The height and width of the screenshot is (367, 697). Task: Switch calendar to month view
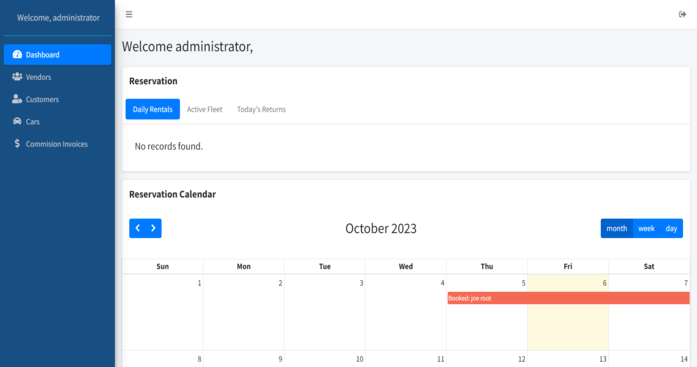617,228
